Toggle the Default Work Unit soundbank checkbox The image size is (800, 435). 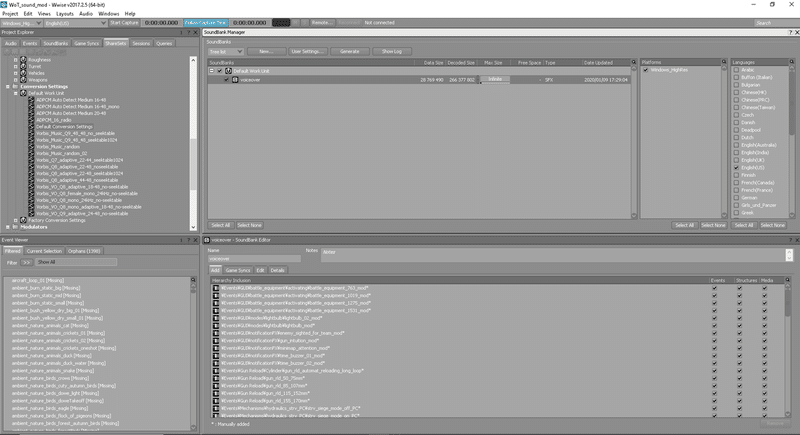coord(220,71)
